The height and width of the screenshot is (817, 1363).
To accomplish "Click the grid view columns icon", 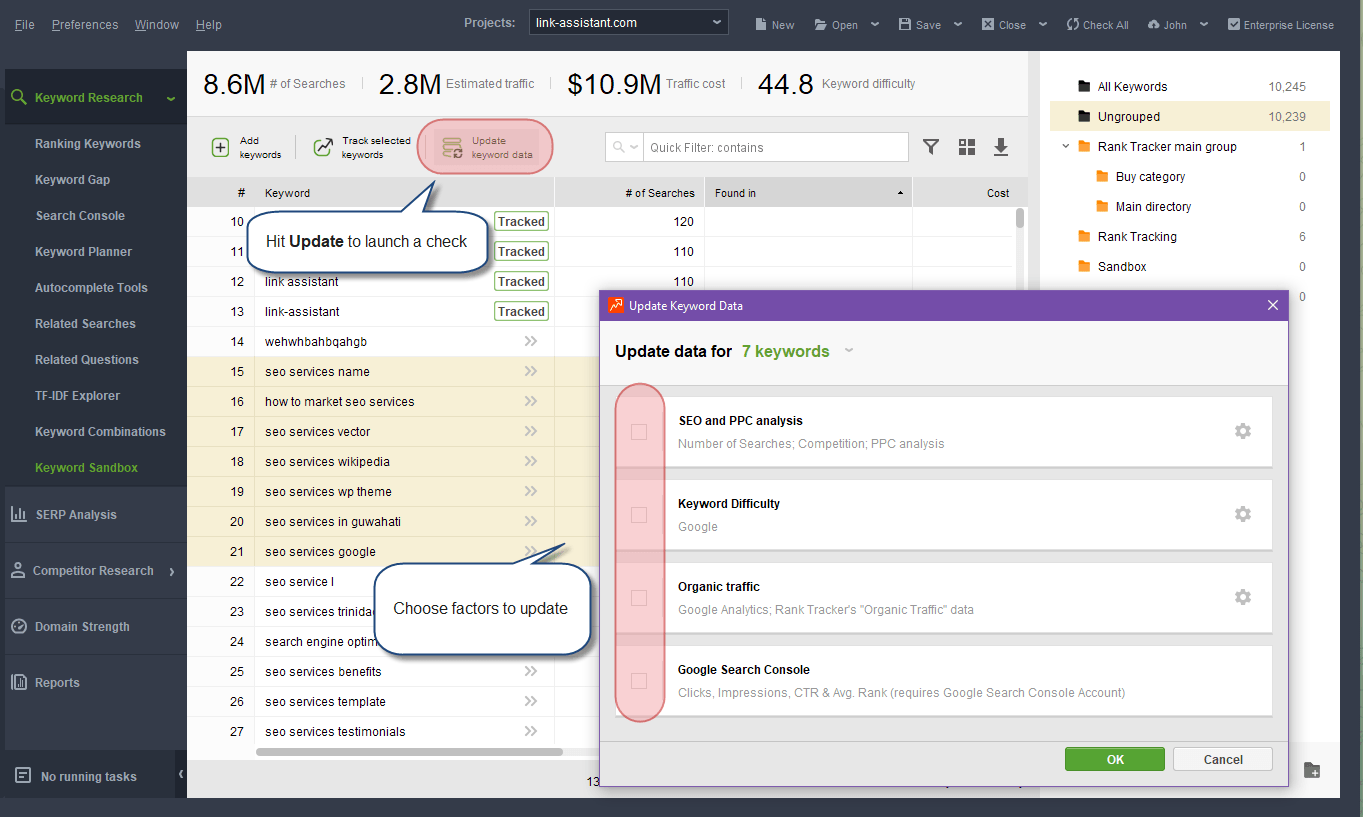I will pyautogui.click(x=967, y=147).
